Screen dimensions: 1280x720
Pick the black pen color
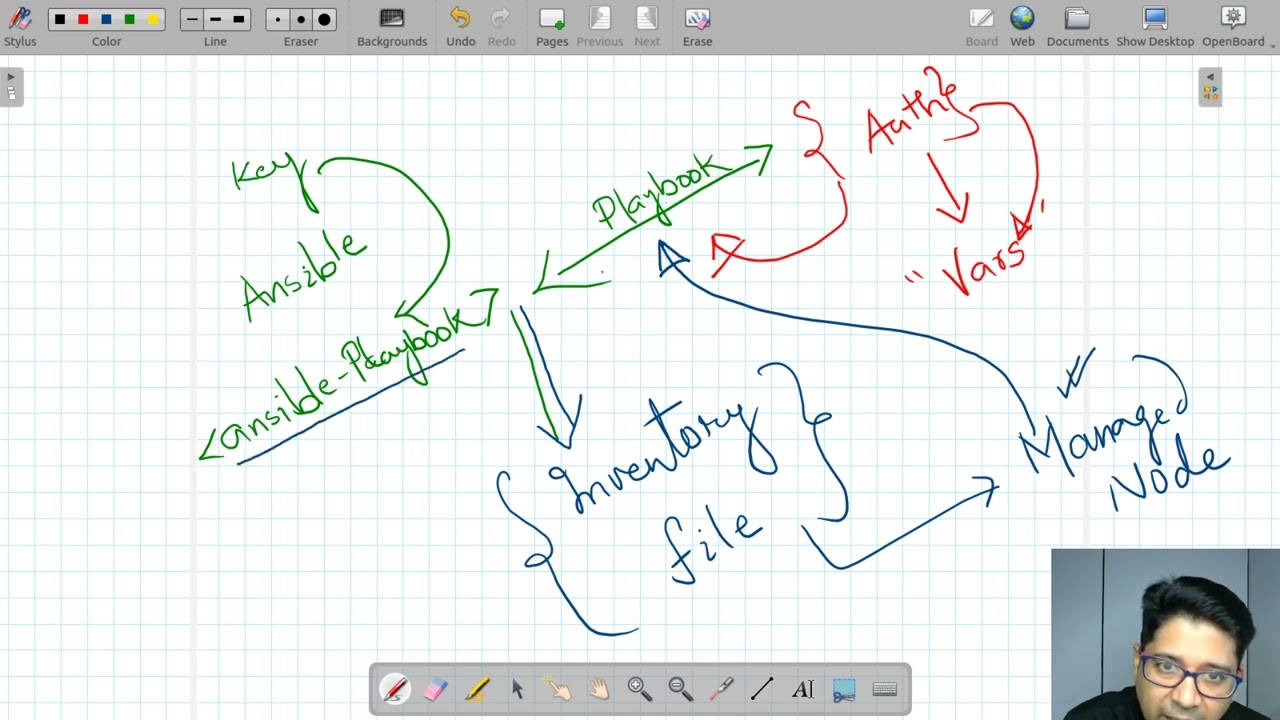(x=60, y=19)
